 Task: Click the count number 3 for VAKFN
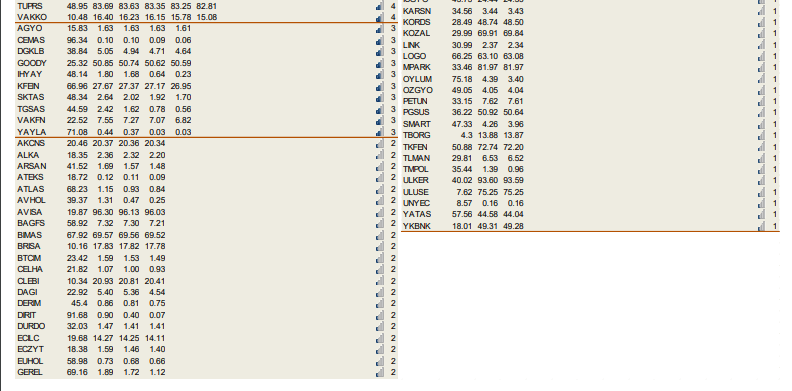click(x=393, y=120)
